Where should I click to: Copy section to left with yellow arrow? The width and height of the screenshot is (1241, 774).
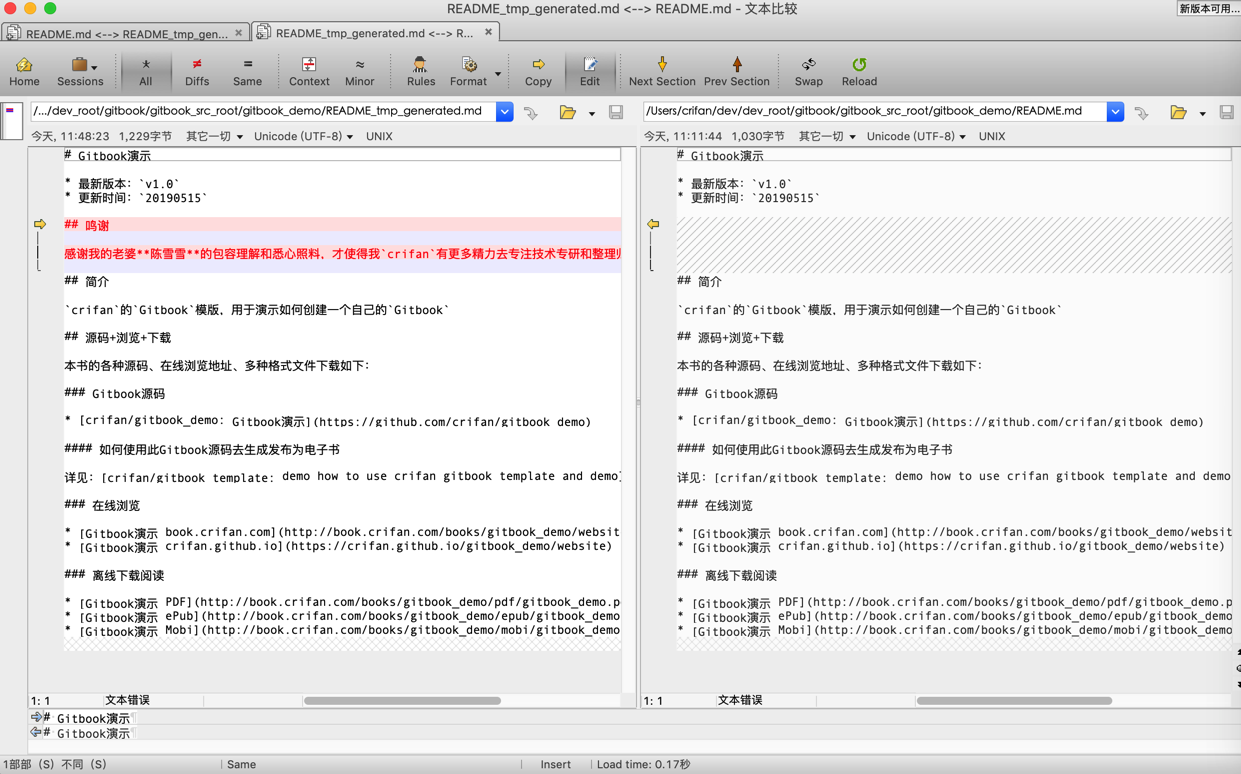[653, 224]
